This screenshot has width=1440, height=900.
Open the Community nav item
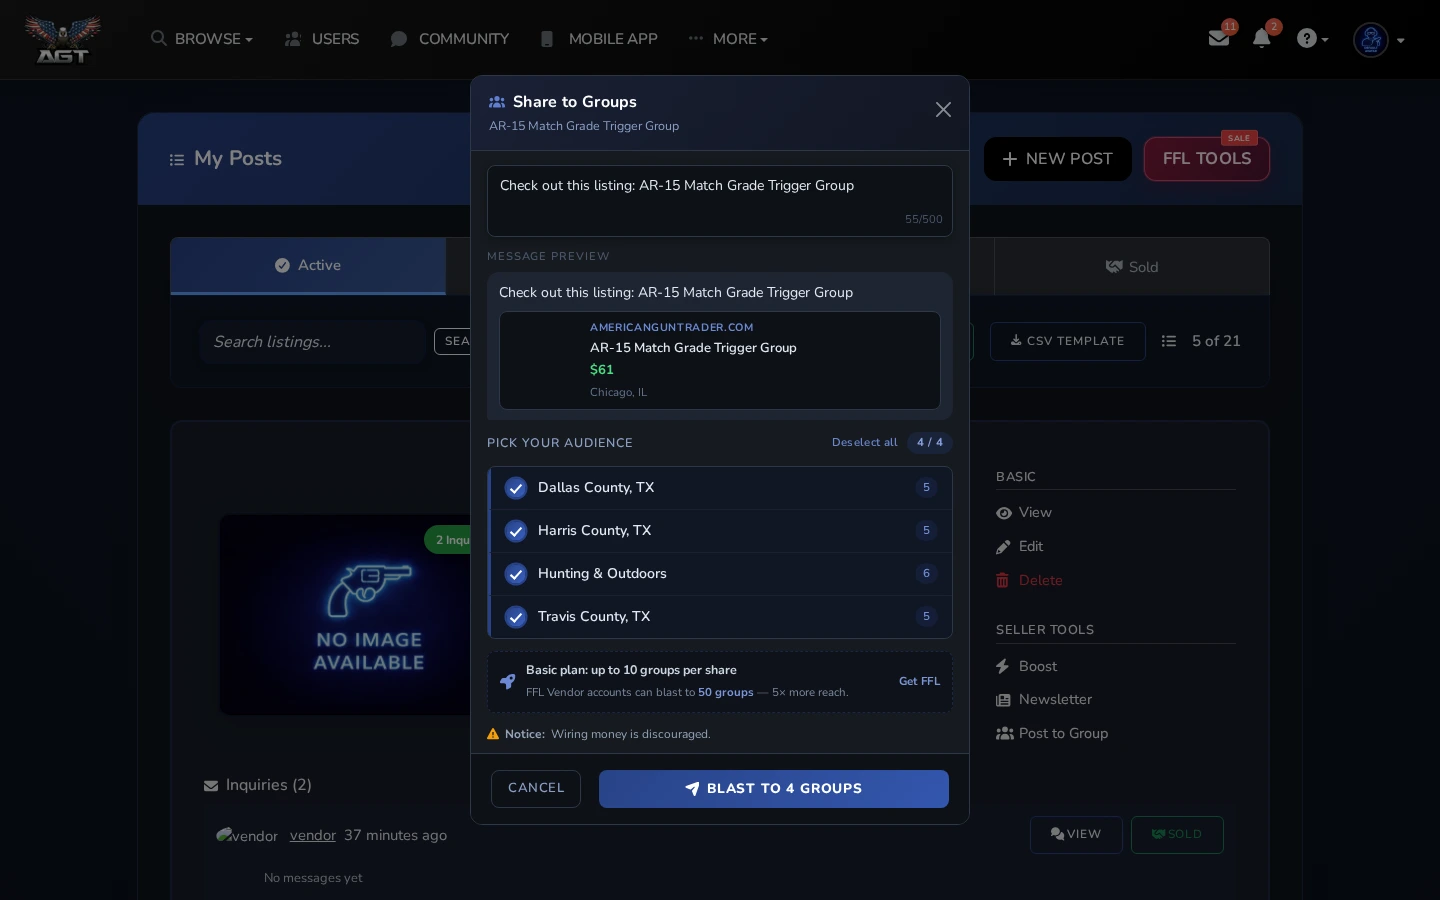450,39
